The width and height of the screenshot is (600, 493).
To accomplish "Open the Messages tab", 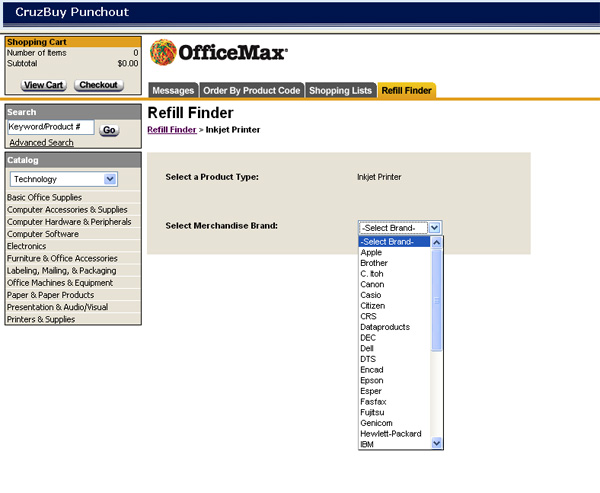I will coord(173,90).
